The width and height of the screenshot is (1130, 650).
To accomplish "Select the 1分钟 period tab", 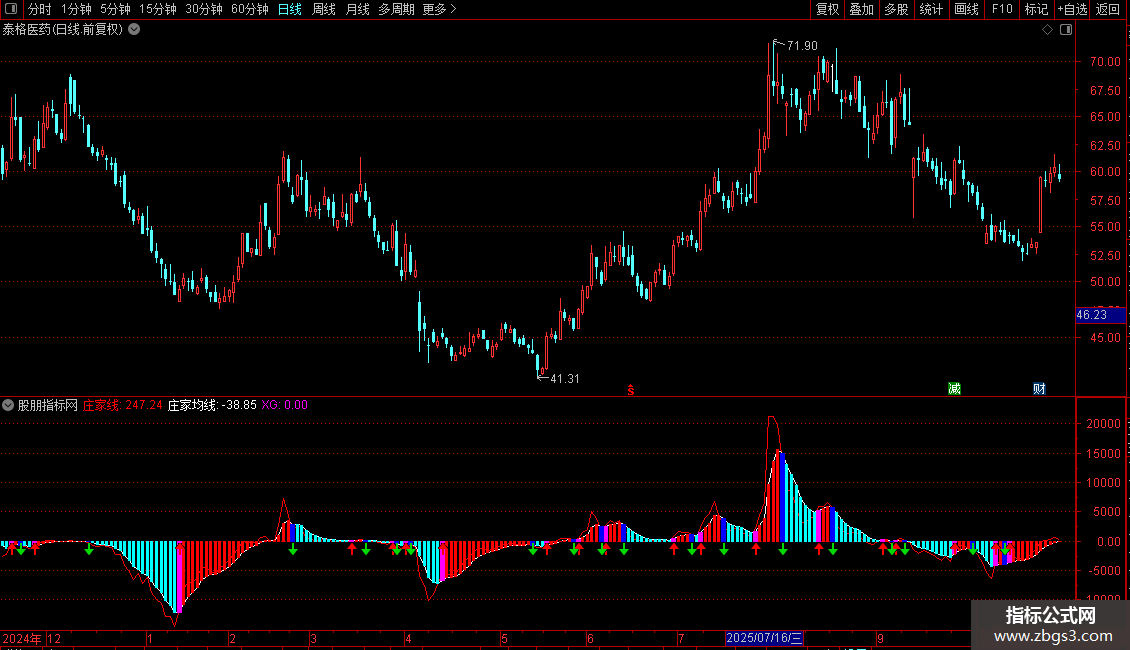I will click(x=76, y=9).
